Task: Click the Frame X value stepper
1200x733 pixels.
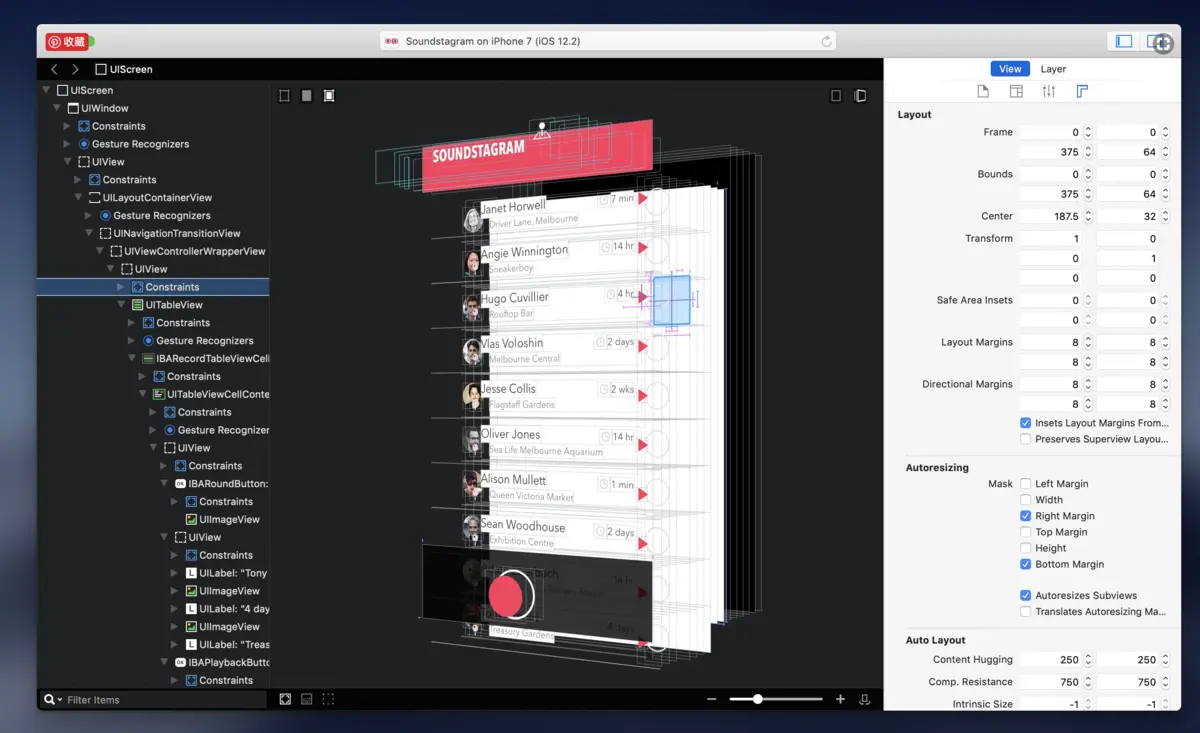Action: click(1088, 132)
